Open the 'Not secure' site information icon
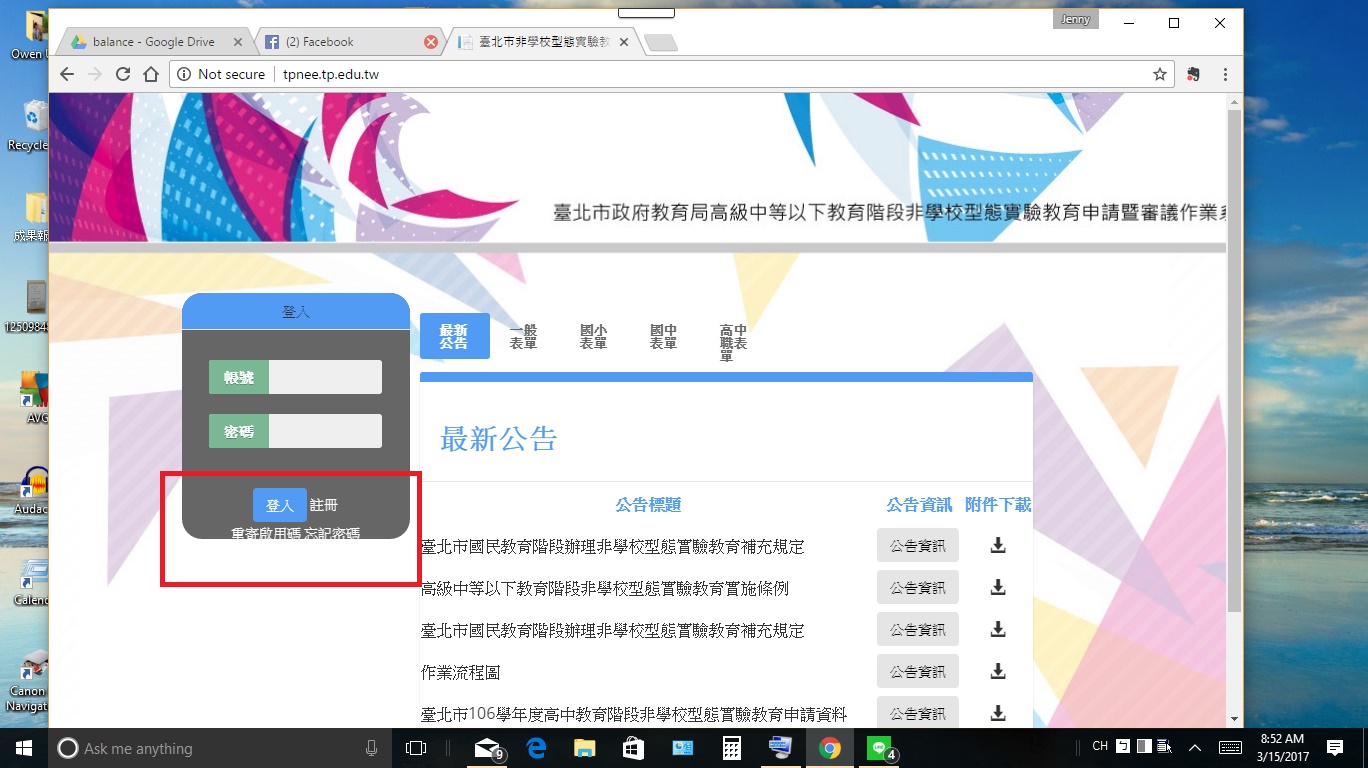1368x768 pixels. [186, 74]
